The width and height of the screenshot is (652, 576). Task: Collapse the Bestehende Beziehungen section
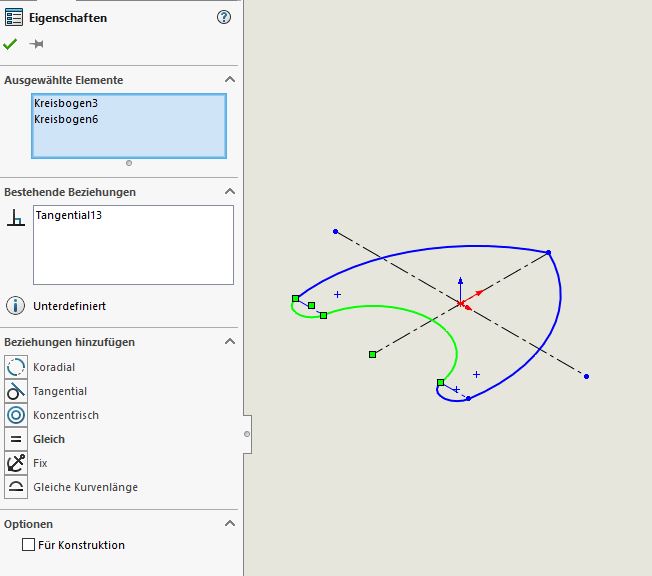click(x=230, y=191)
